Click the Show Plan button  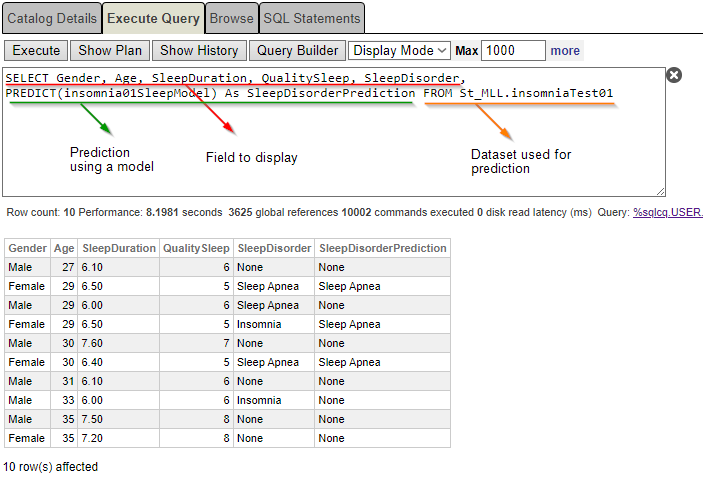click(110, 50)
